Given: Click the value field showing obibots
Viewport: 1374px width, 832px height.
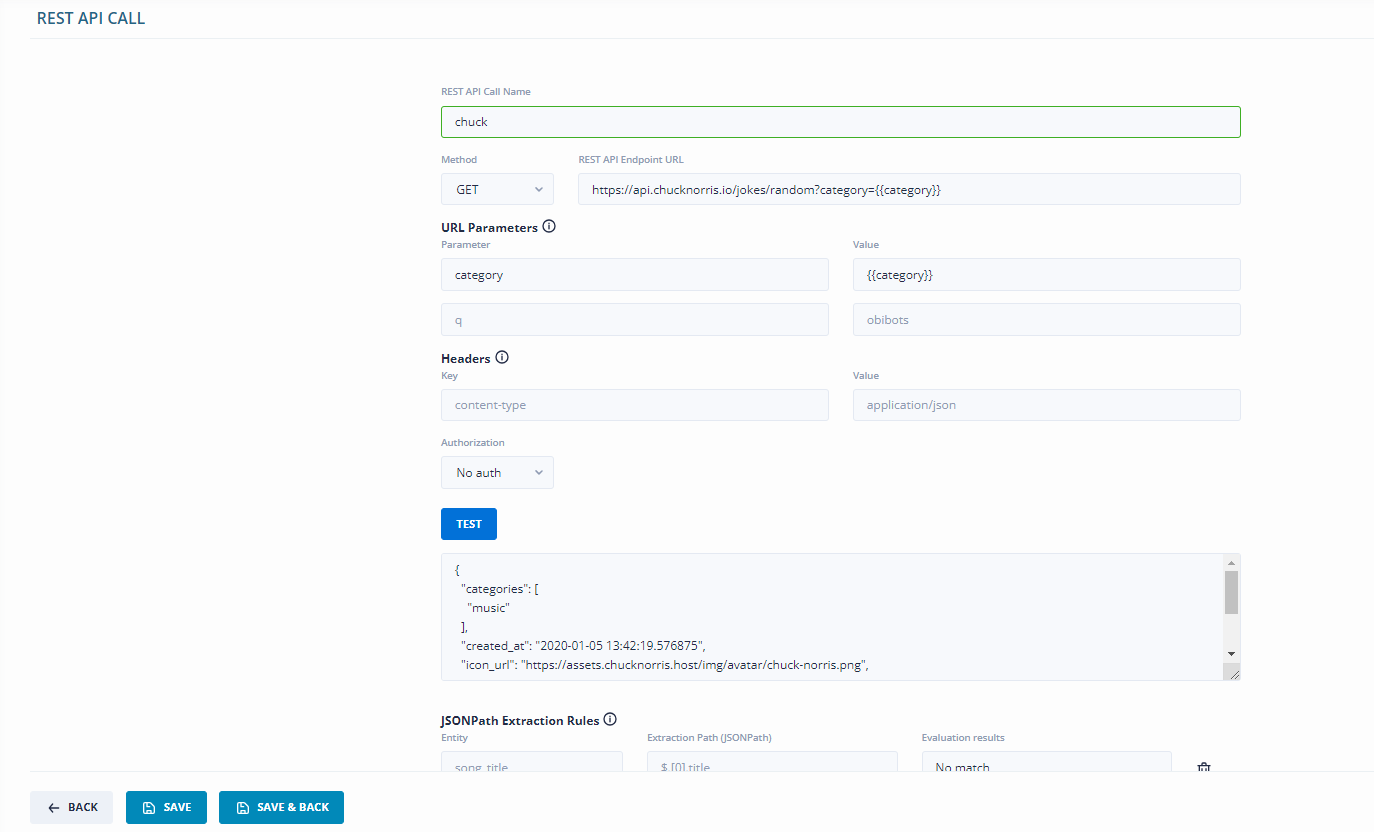Looking at the screenshot, I should point(1047,319).
